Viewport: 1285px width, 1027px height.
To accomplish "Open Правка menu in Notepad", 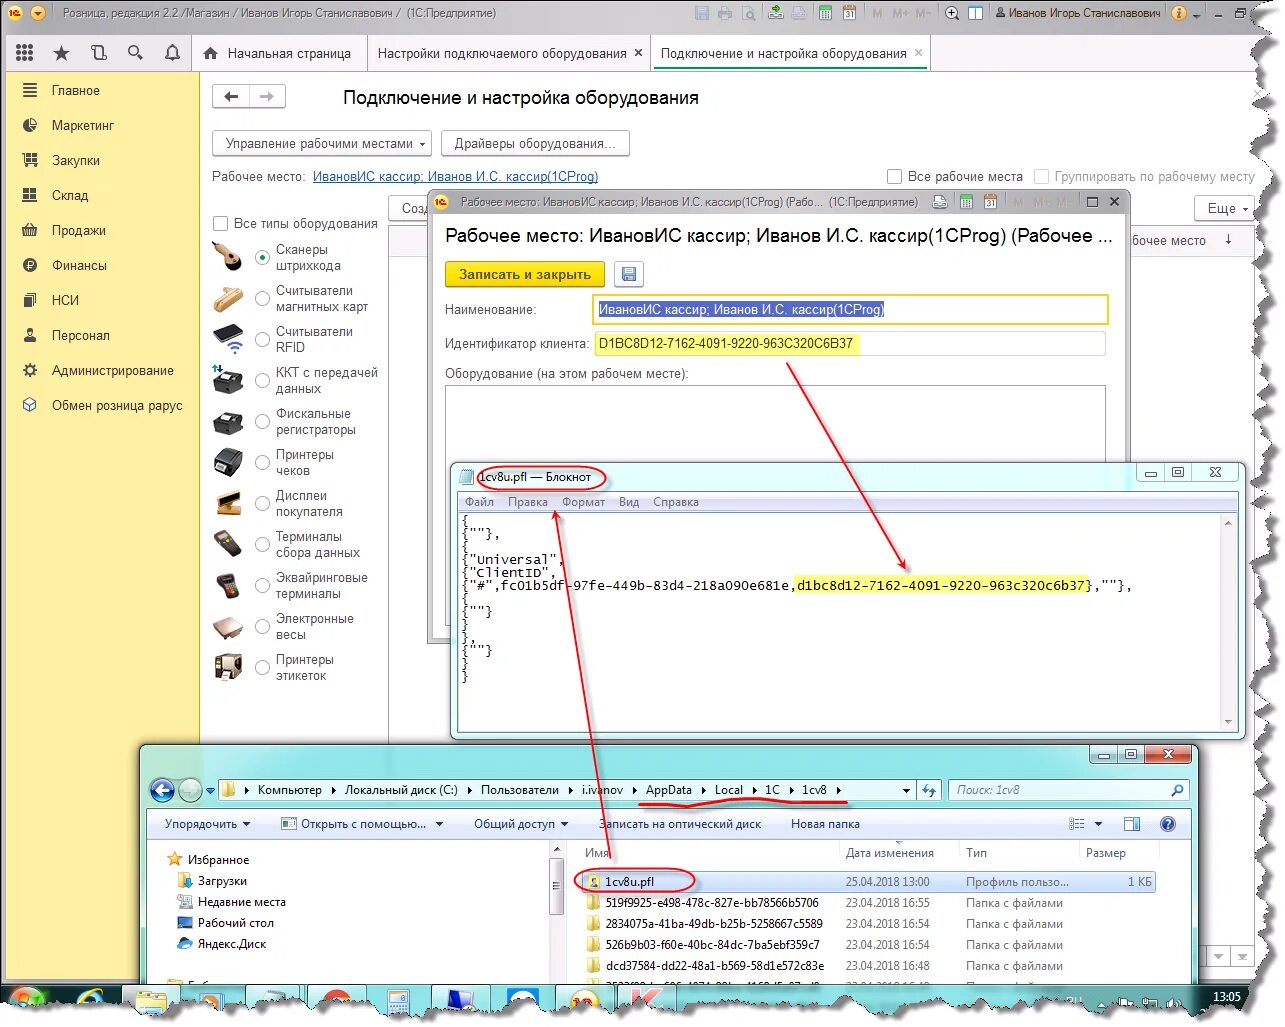I will [527, 502].
